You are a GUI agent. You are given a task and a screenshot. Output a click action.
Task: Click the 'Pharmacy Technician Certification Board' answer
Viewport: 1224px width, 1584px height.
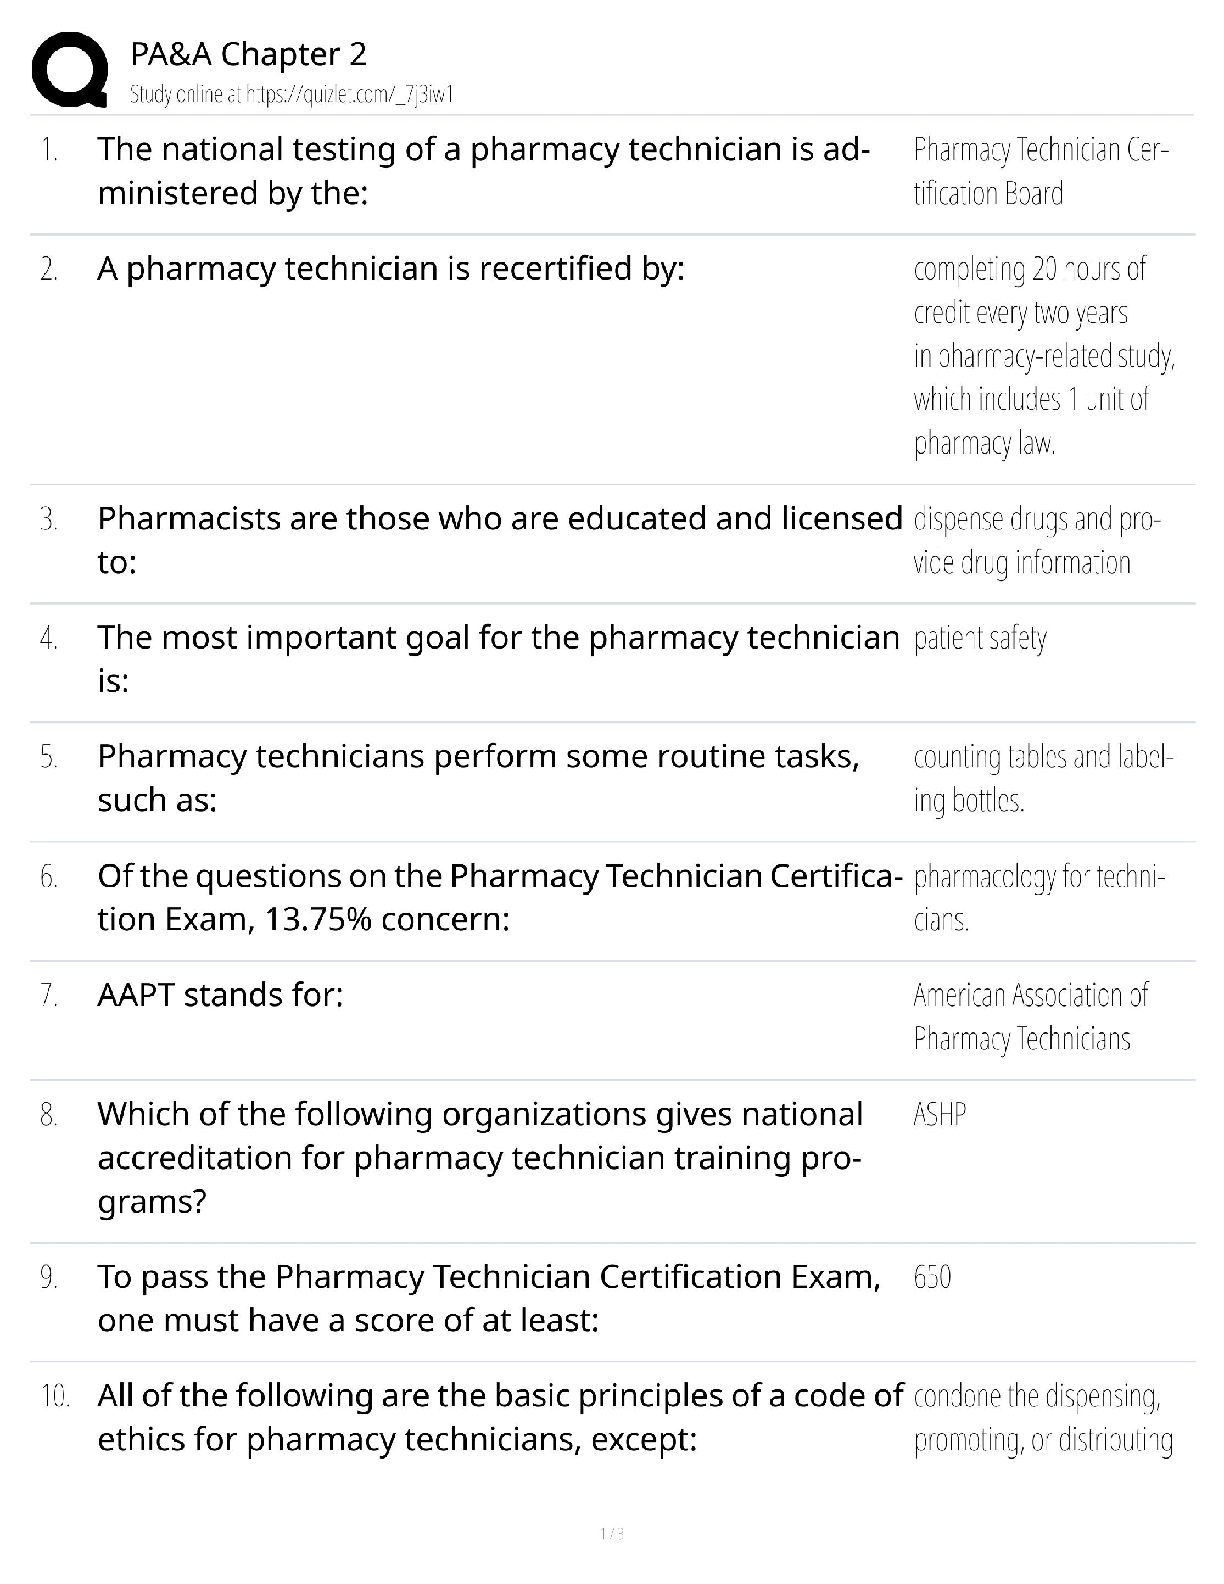coord(1040,171)
